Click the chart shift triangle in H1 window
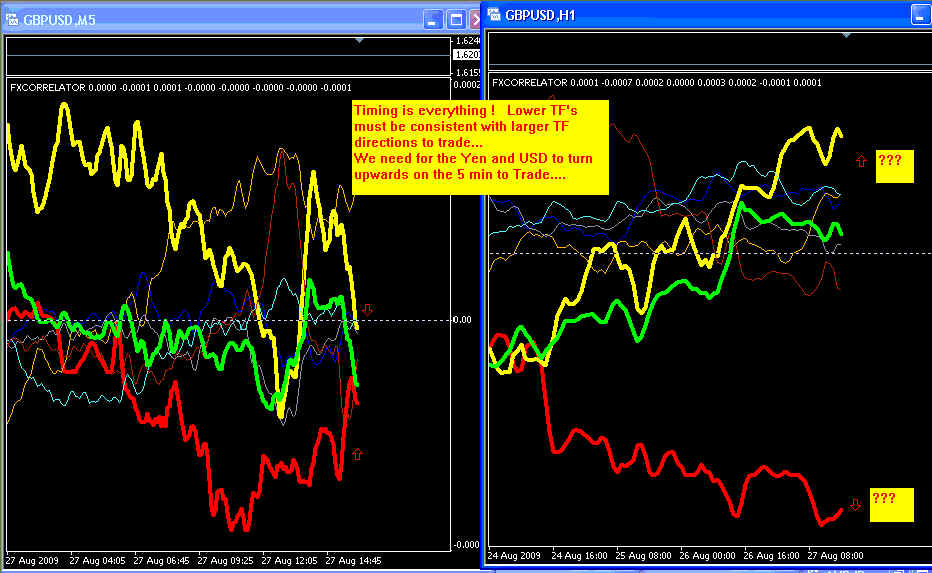This screenshot has height=573, width=932. click(846, 36)
